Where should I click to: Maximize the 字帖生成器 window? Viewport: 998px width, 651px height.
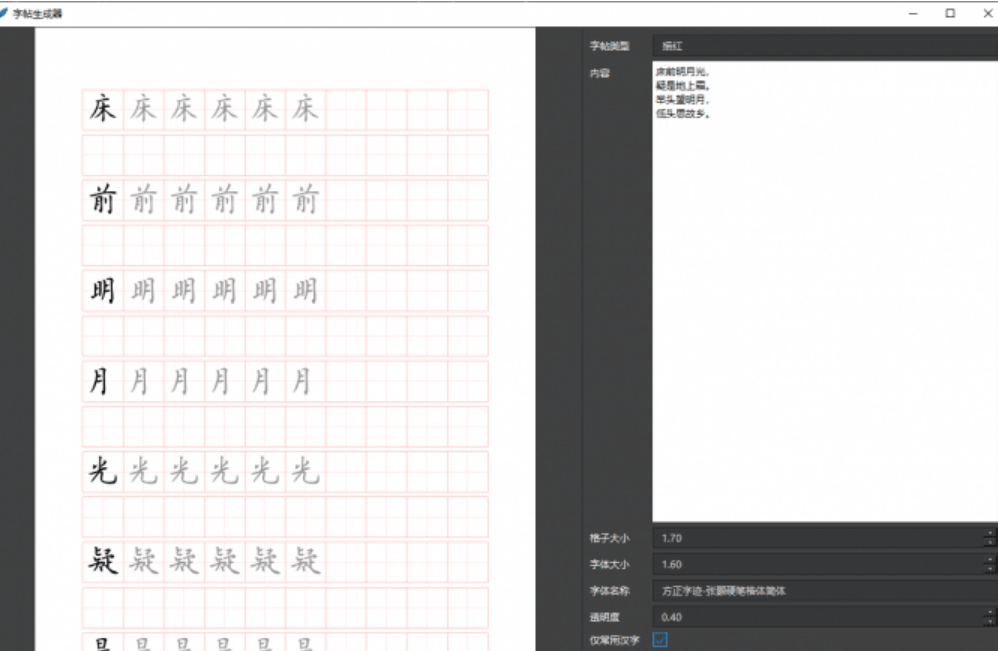coord(949,13)
